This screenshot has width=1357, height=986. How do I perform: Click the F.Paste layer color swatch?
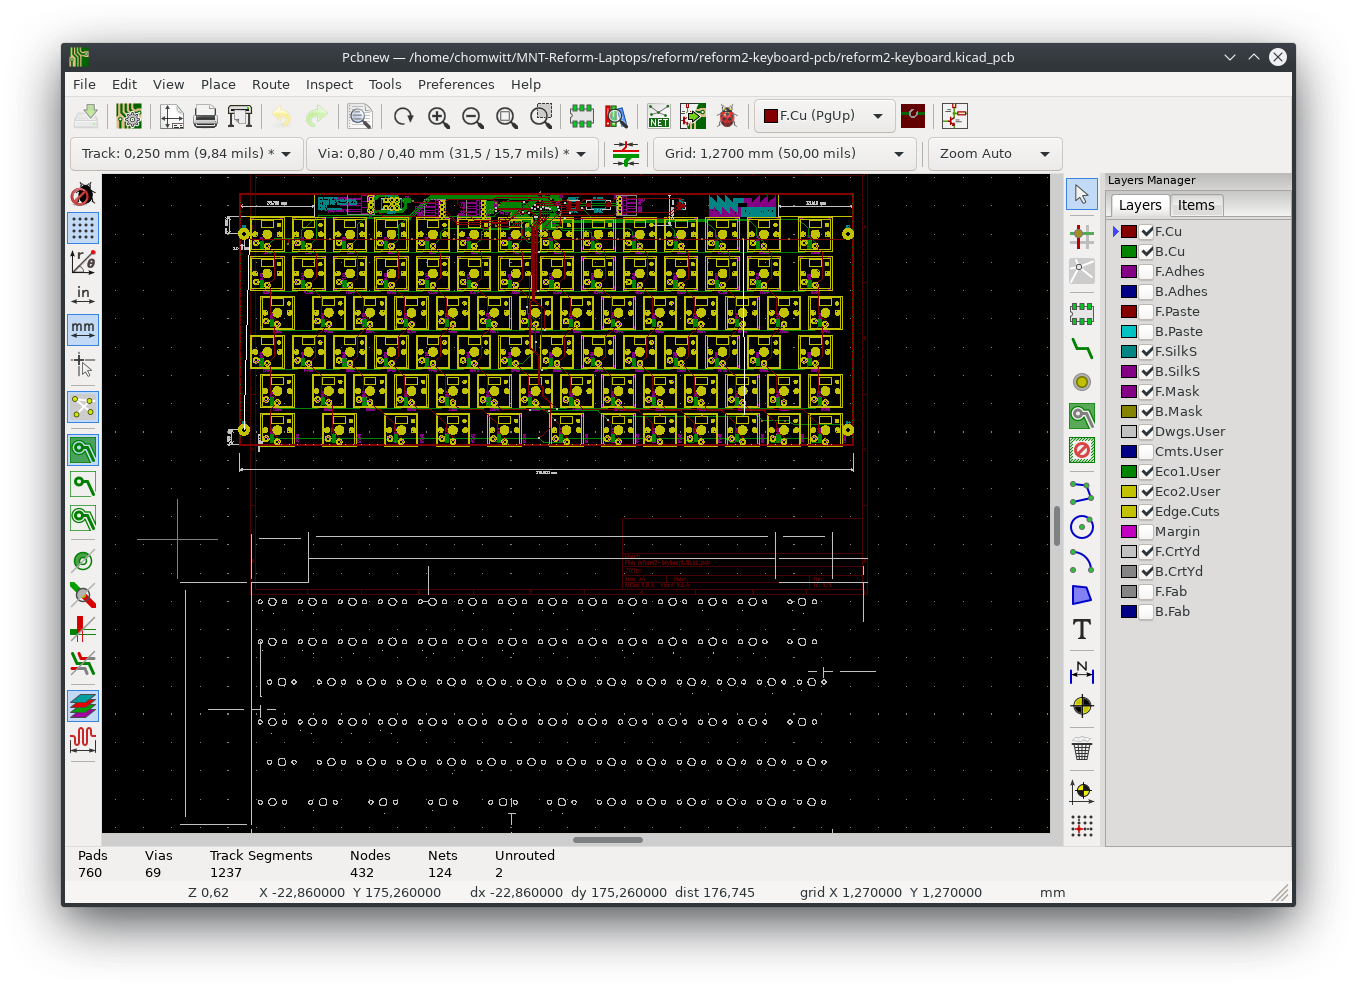(1129, 312)
